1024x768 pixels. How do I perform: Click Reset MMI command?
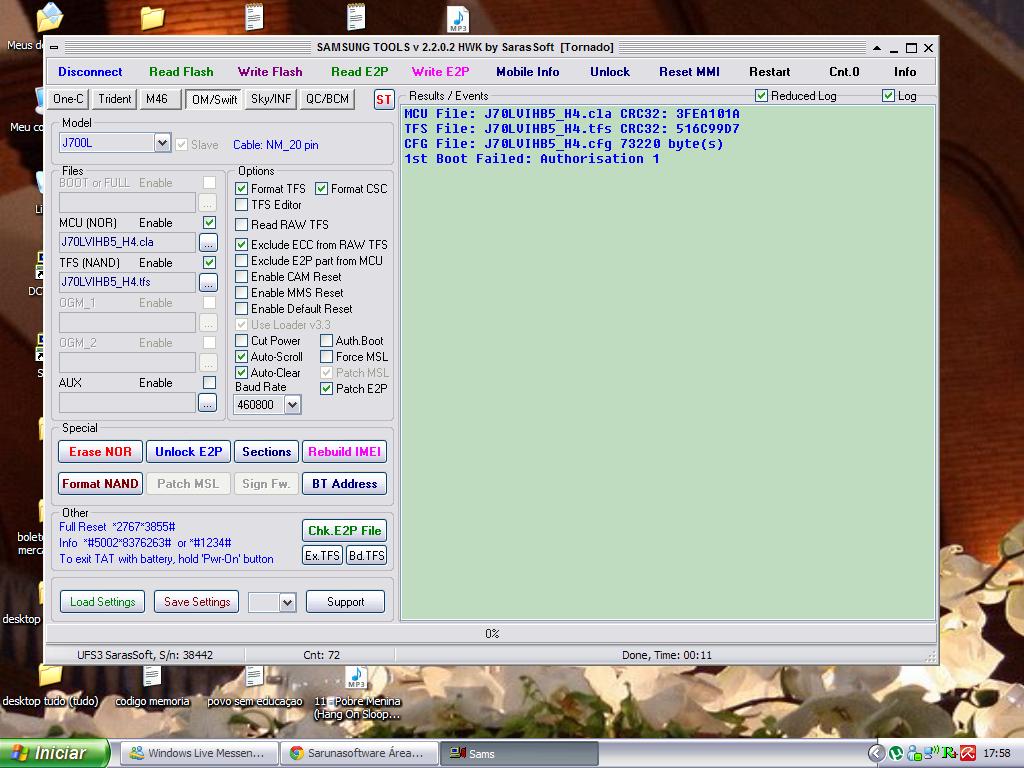[689, 72]
